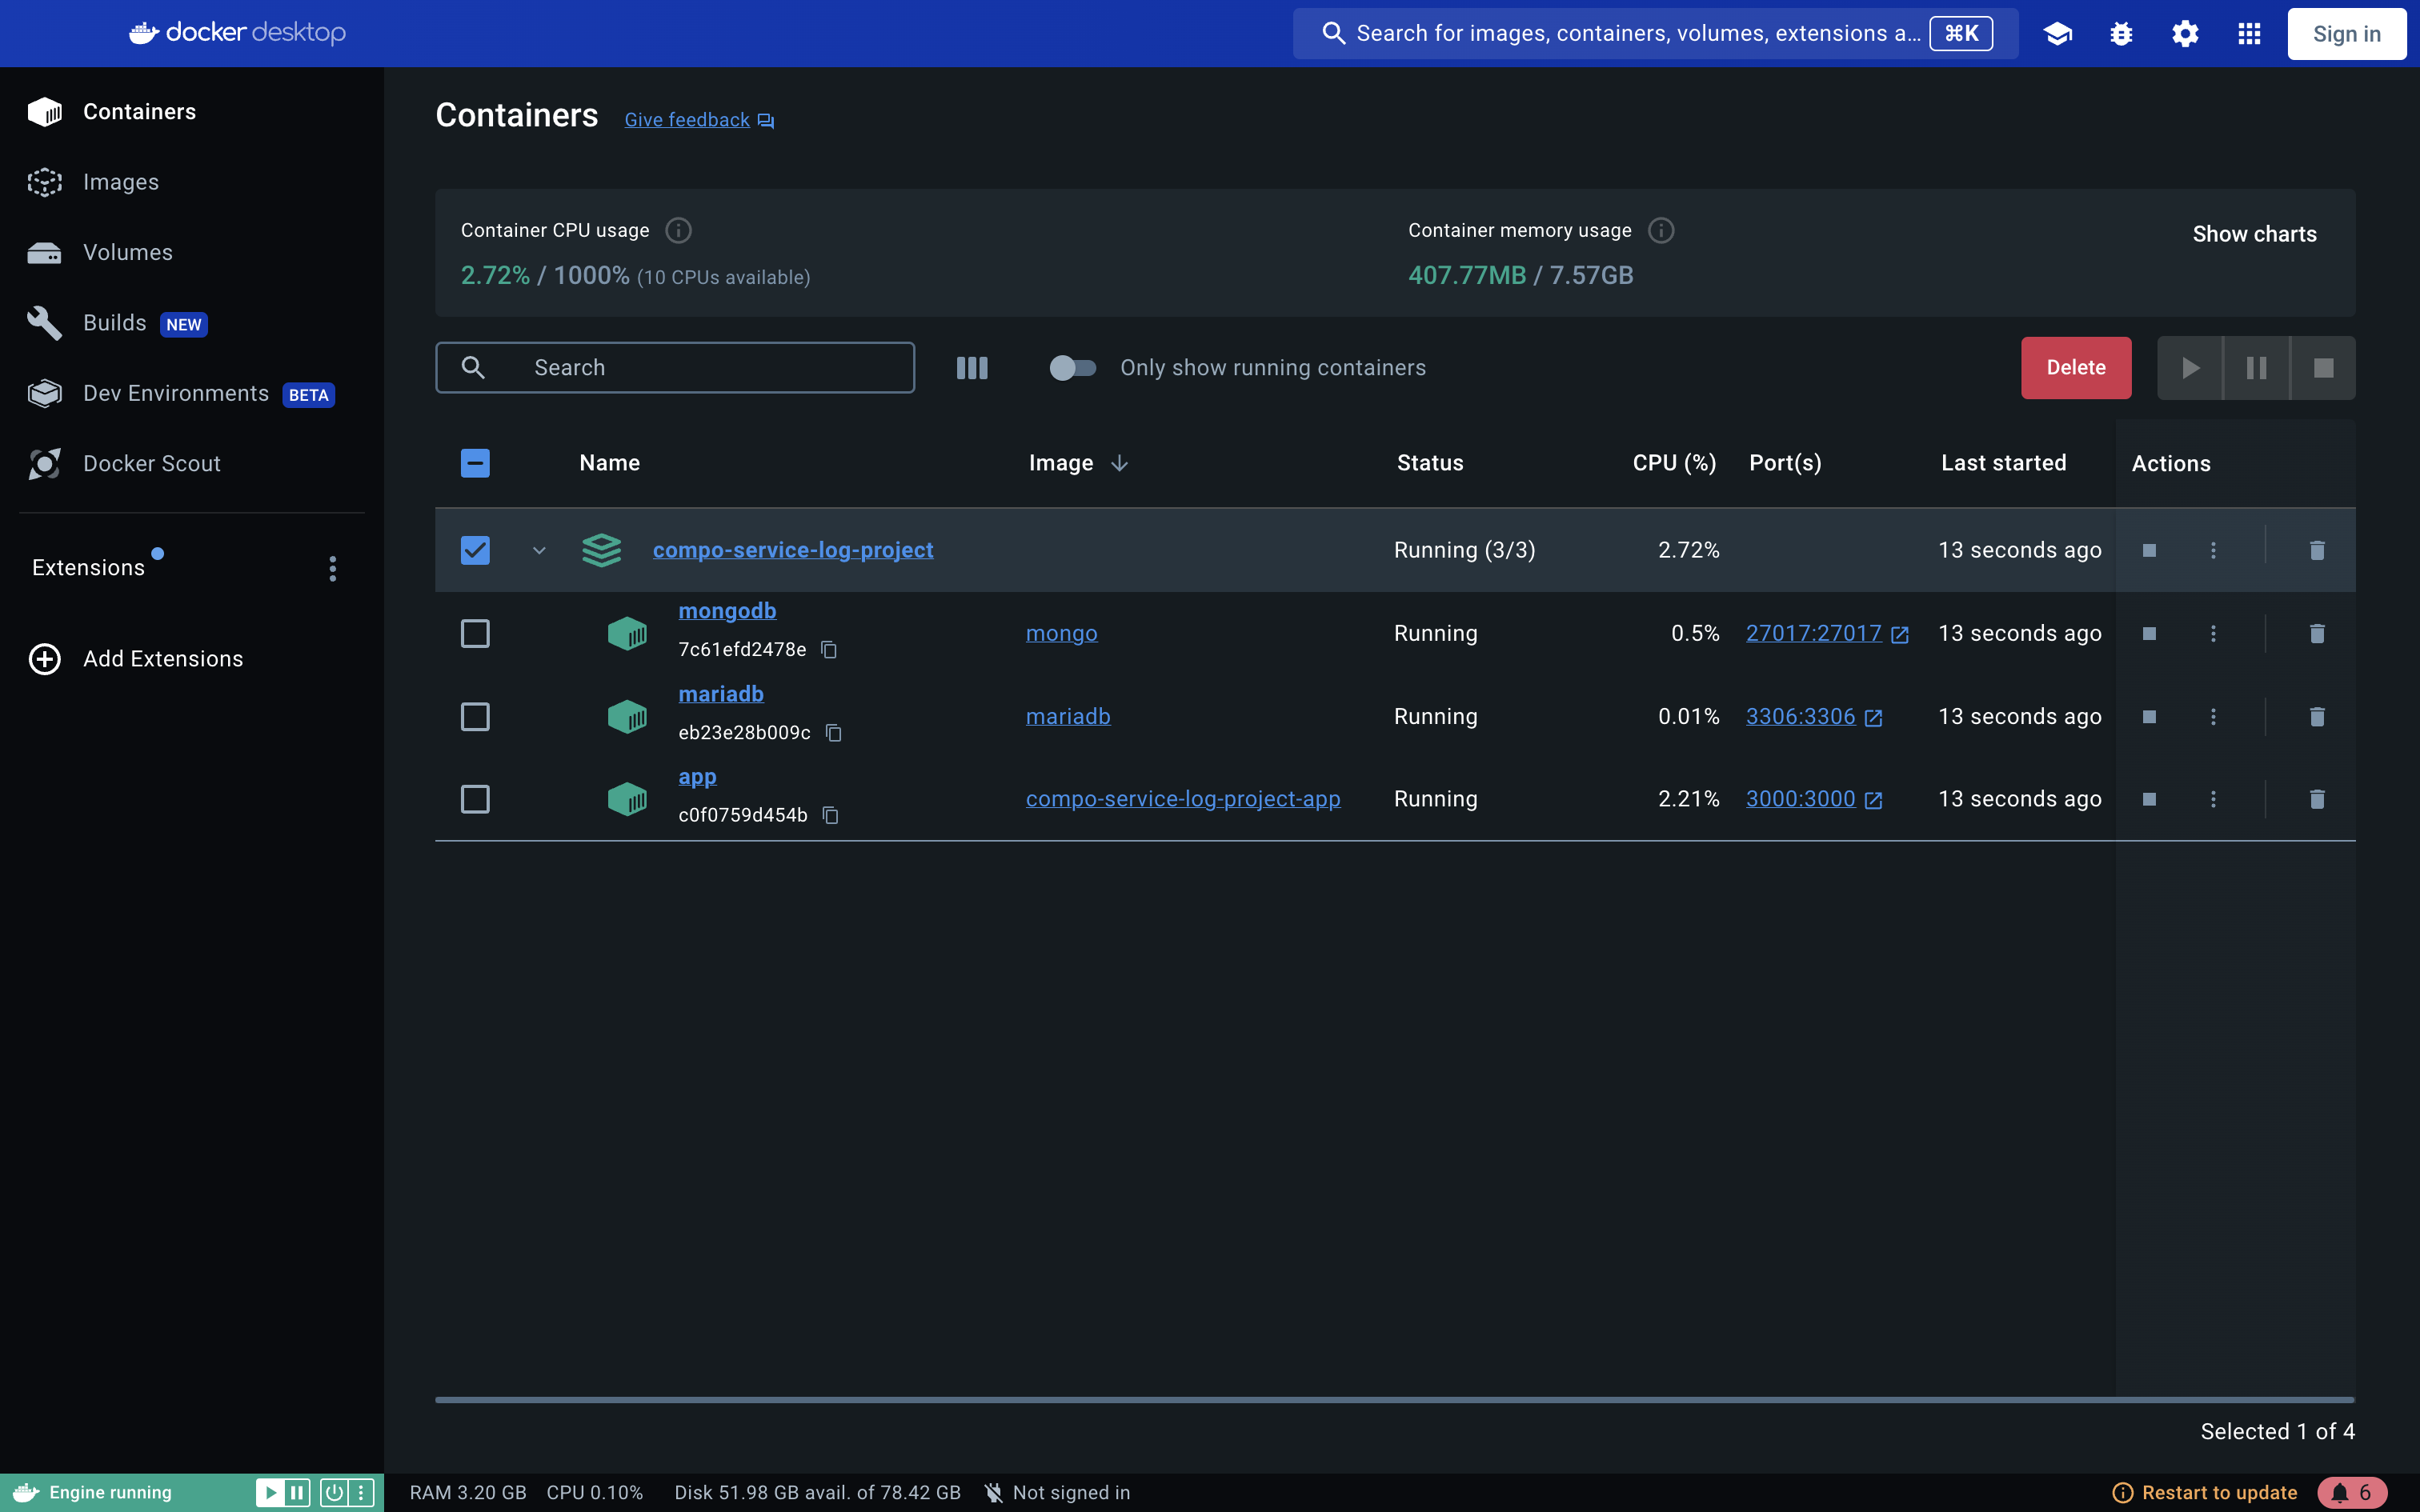Start selected containers with play button
The image size is (2420, 1512).
click(2190, 368)
